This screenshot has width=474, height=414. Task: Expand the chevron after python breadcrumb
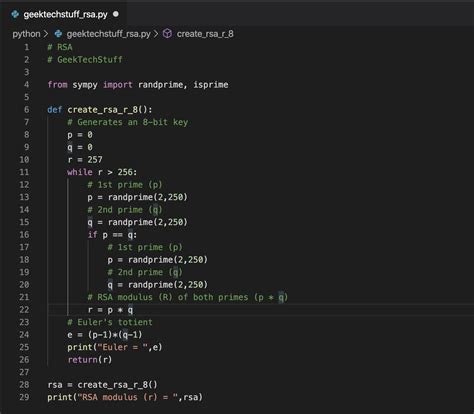(x=46, y=34)
